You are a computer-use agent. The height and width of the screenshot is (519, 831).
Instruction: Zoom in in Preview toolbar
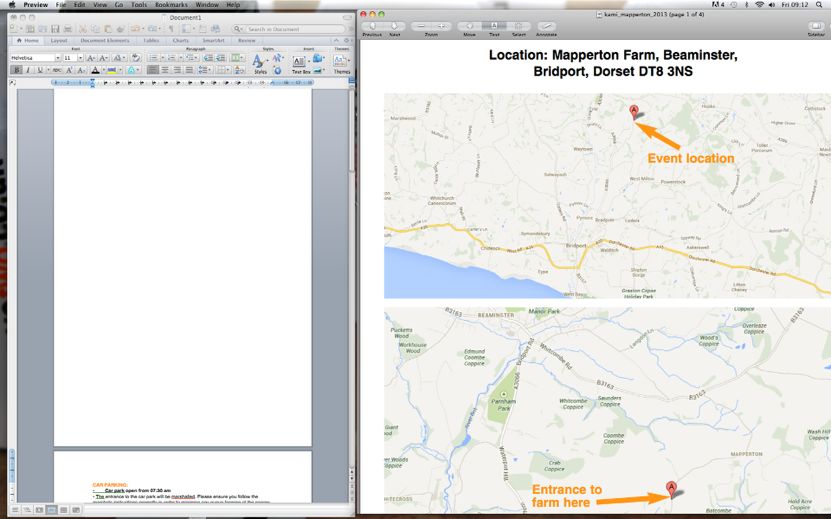tap(441, 26)
